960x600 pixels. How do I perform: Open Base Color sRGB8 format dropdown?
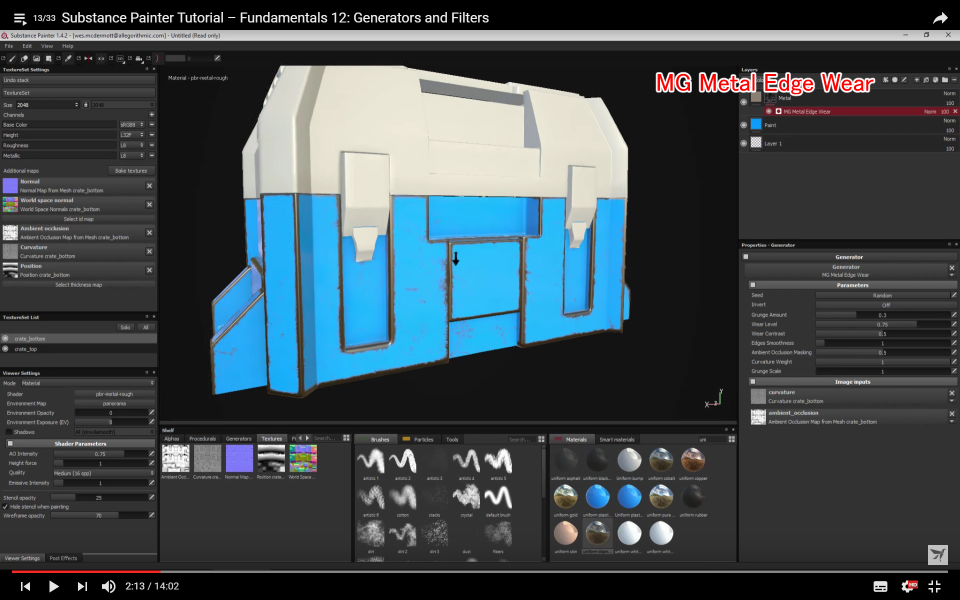point(132,125)
